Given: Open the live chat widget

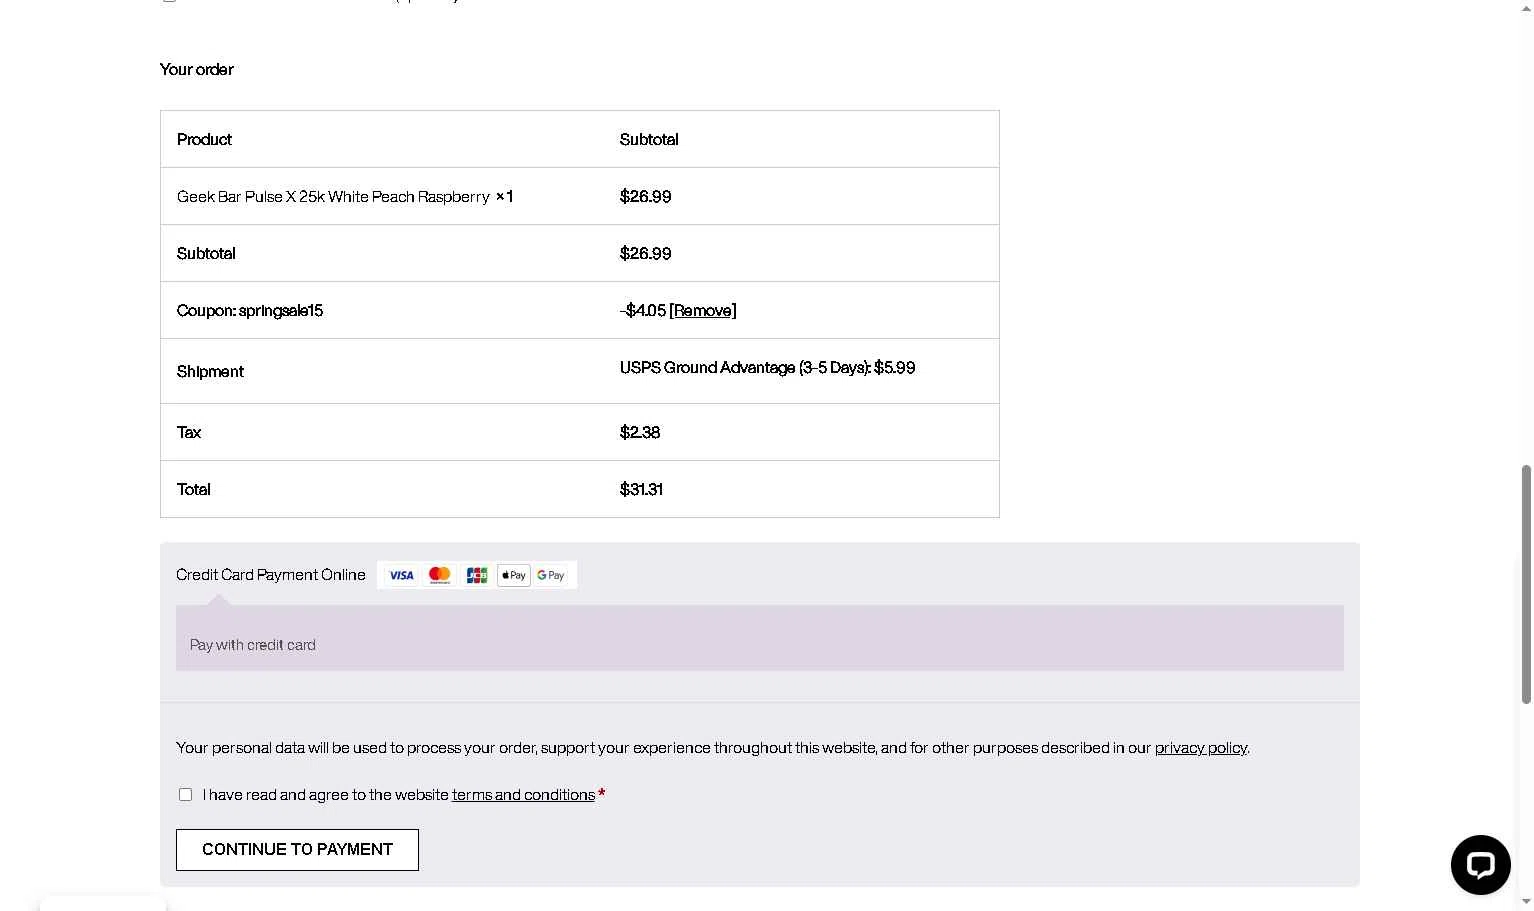Looking at the screenshot, I should click(x=1481, y=865).
